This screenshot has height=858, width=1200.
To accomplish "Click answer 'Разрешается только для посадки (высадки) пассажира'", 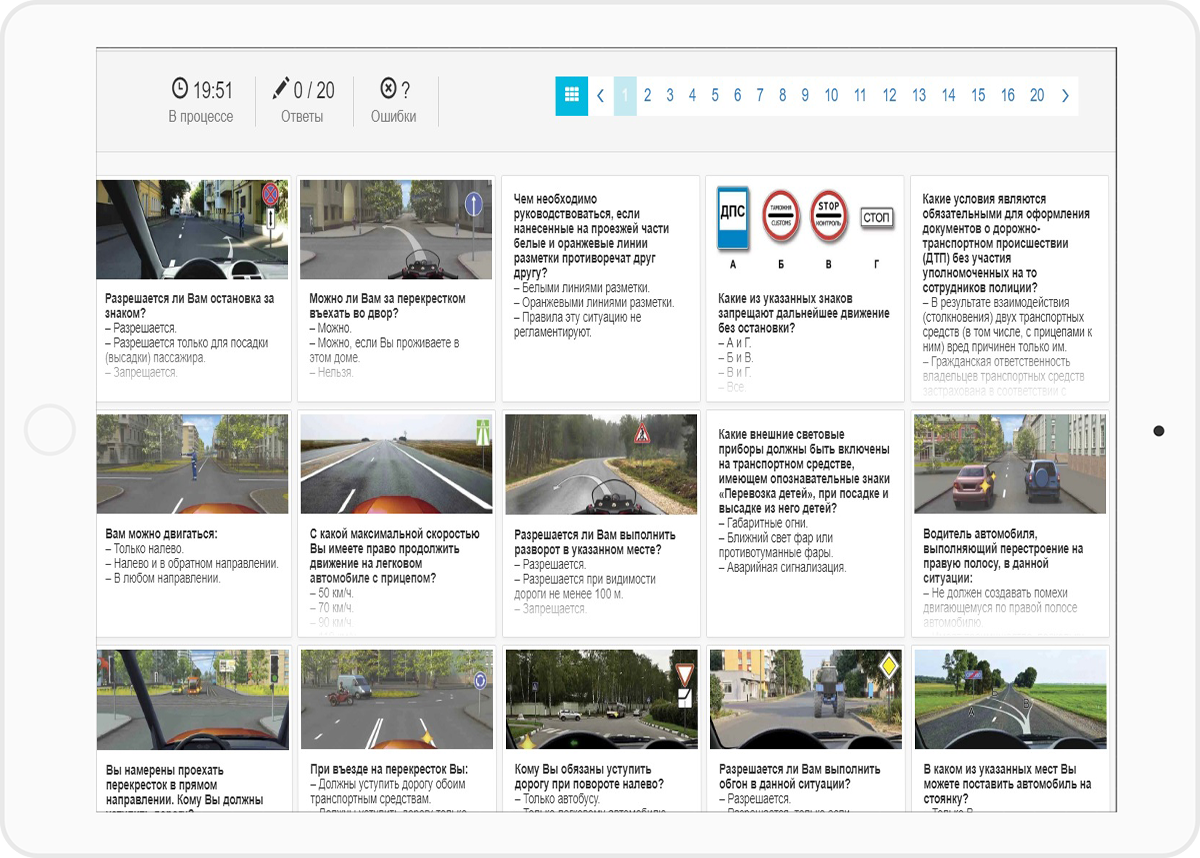I will pos(187,350).
